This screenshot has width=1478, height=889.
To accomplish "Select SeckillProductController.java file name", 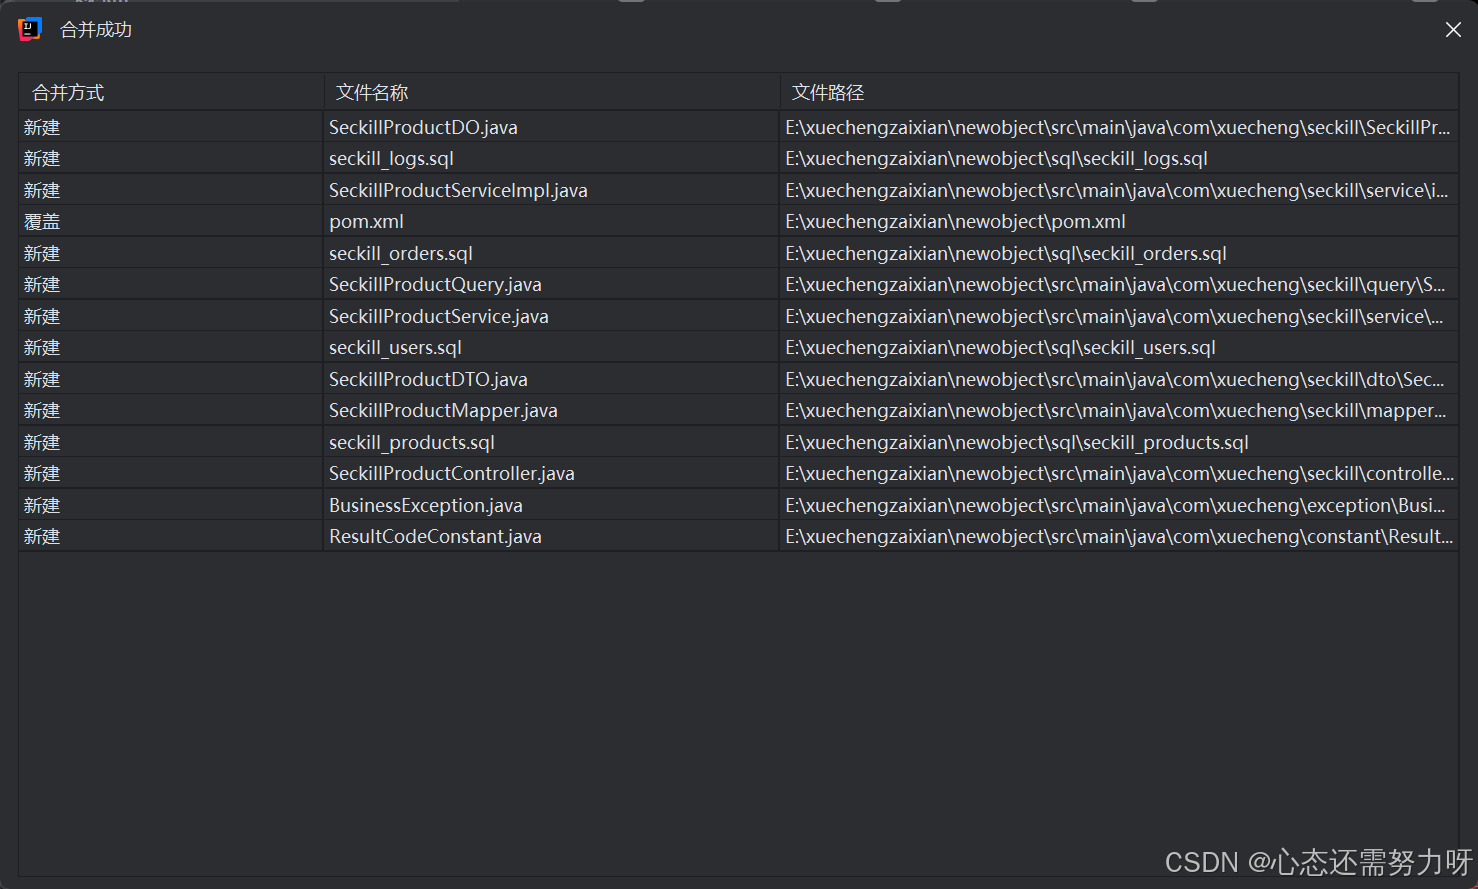I will pos(452,473).
